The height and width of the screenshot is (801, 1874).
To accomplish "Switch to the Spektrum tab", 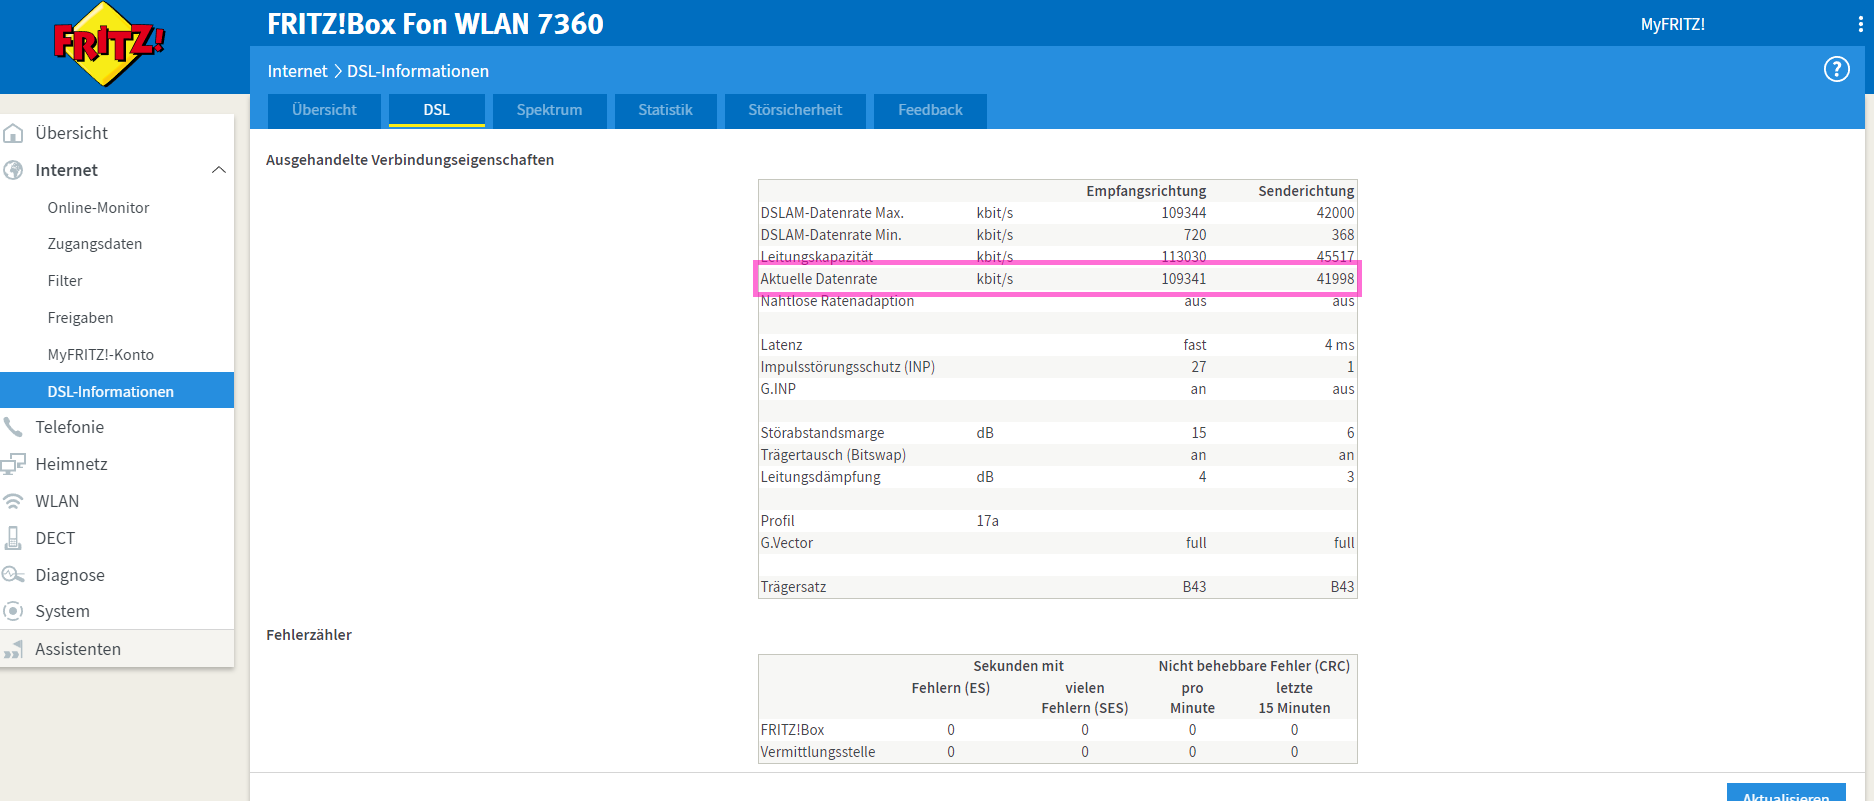I will (549, 110).
